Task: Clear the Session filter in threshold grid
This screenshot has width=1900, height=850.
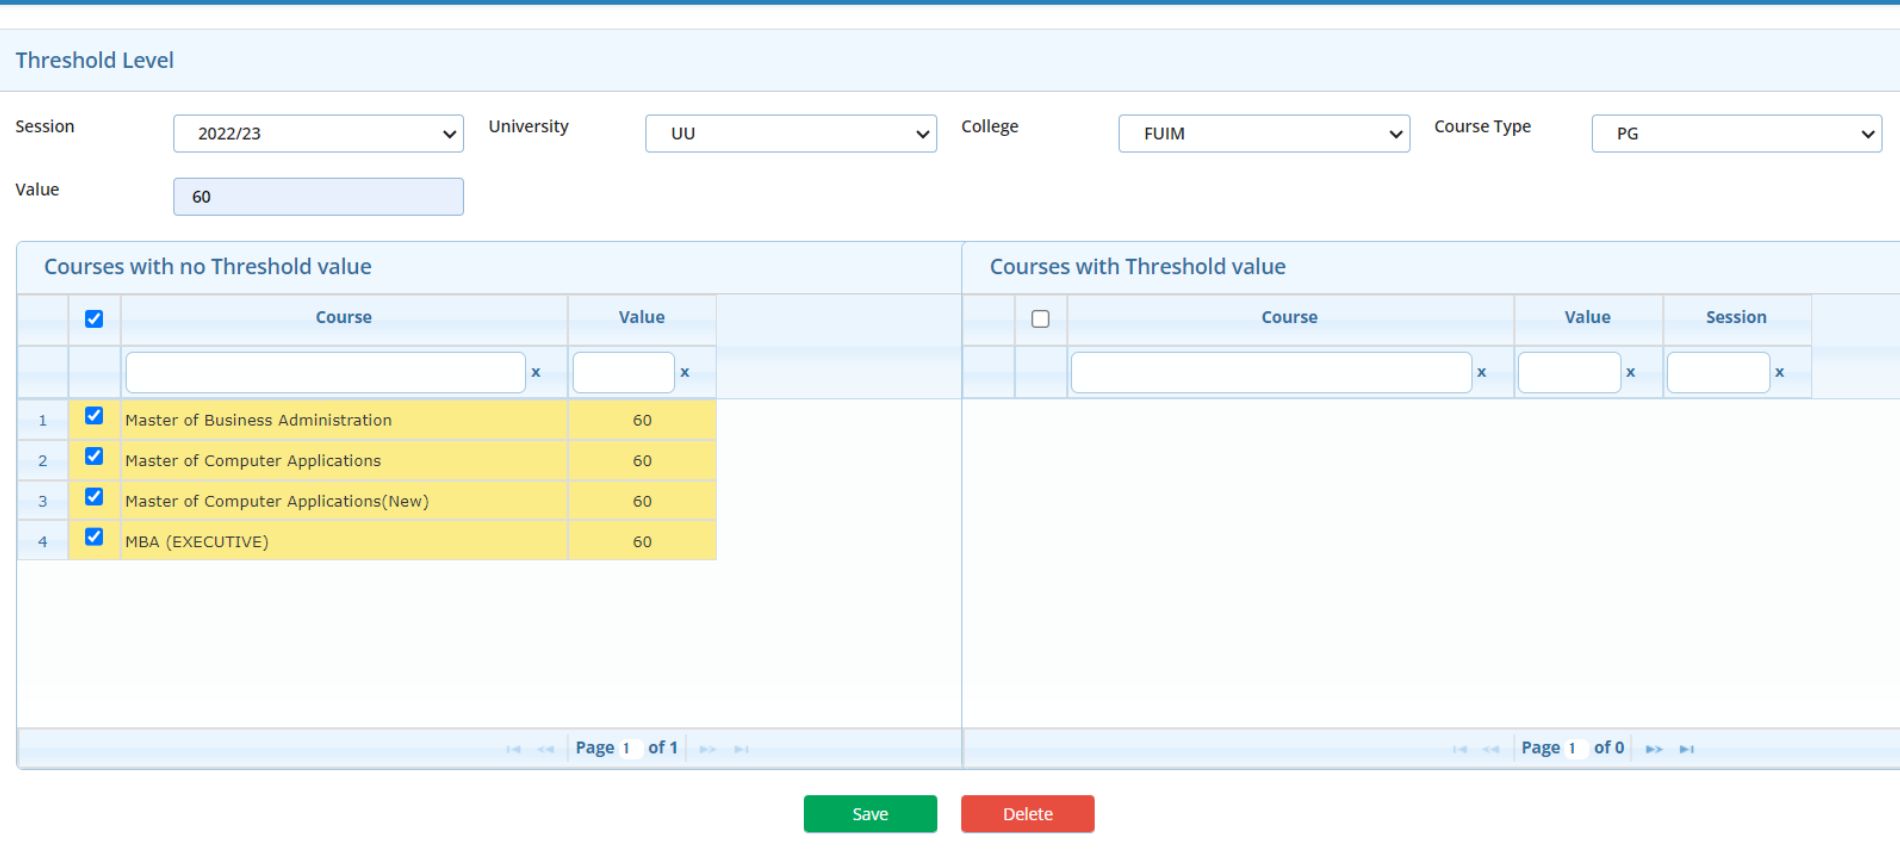Action: [x=1779, y=372]
